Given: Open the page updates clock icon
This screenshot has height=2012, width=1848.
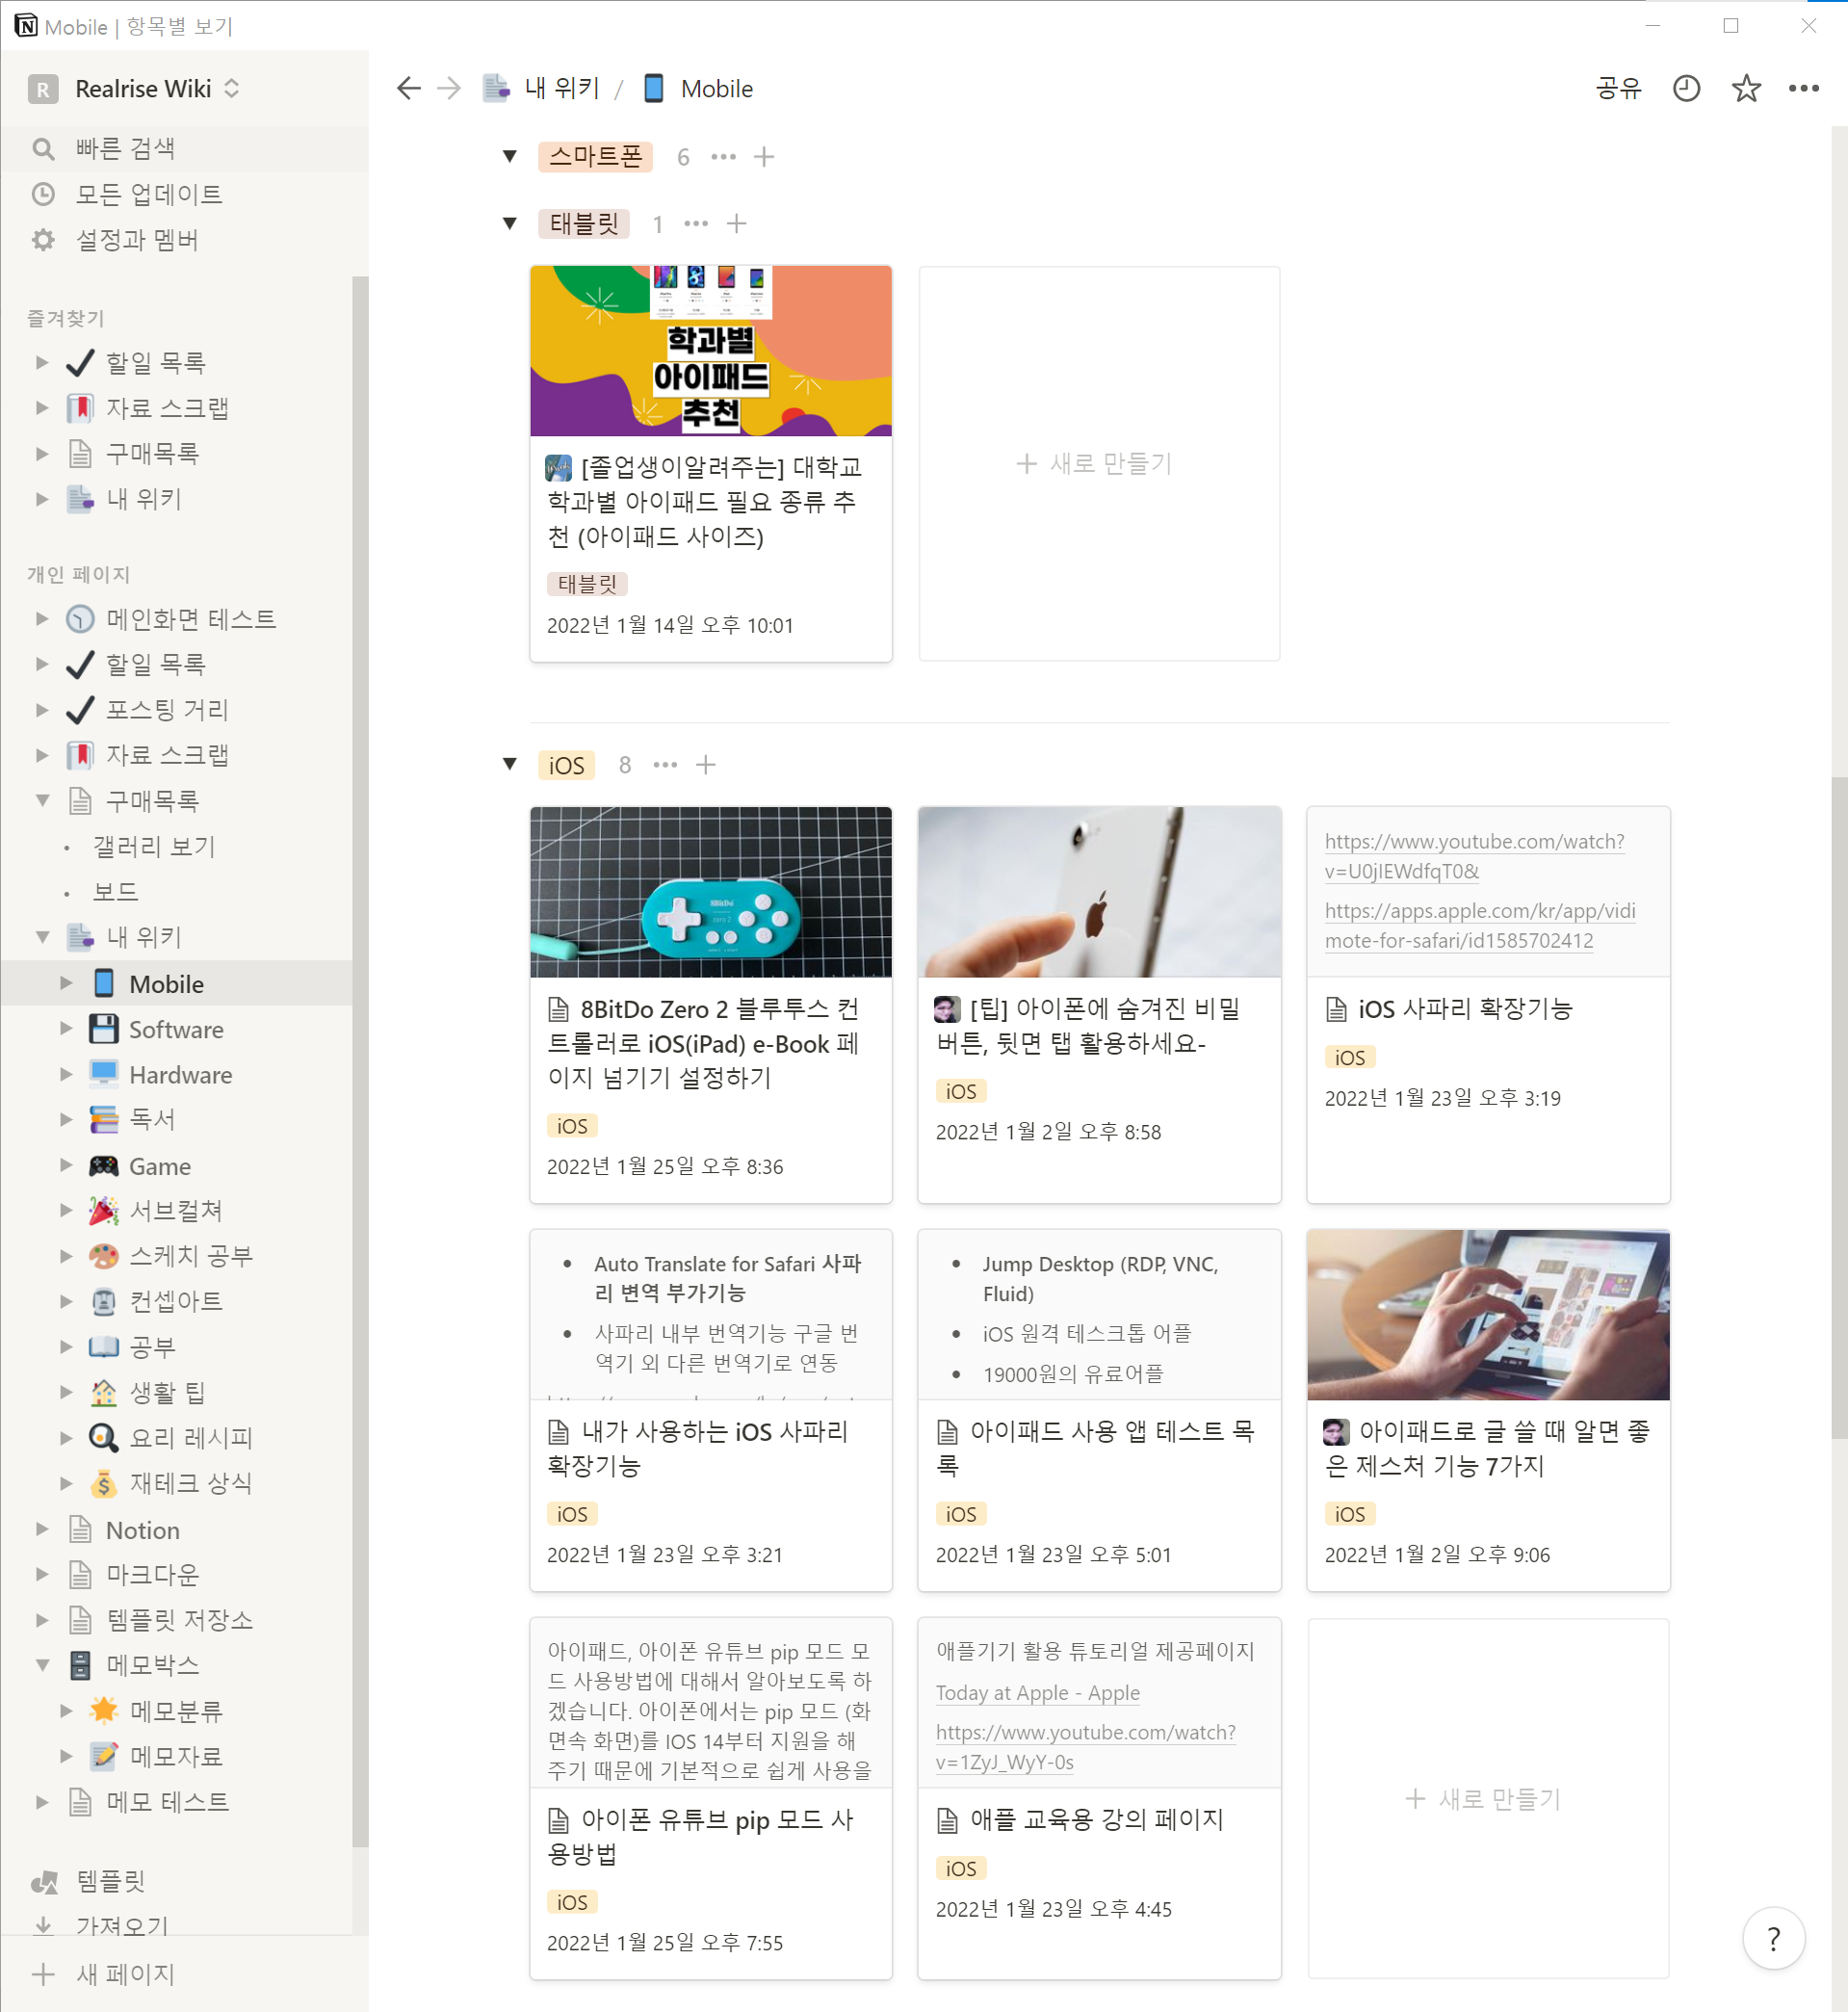Looking at the screenshot, I should [x=1686, y=89].
